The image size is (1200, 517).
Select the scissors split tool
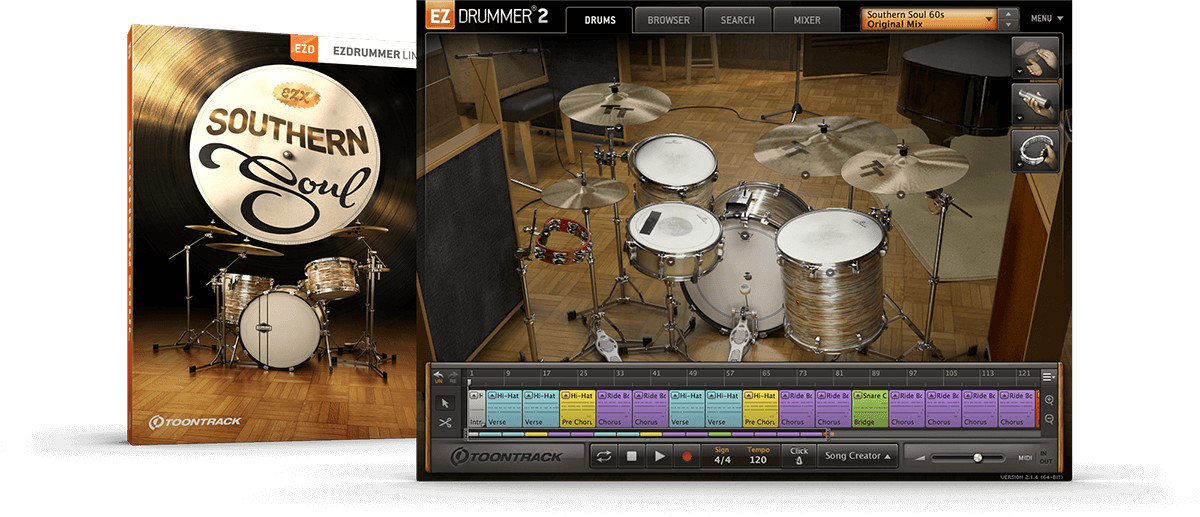[445, 422]
